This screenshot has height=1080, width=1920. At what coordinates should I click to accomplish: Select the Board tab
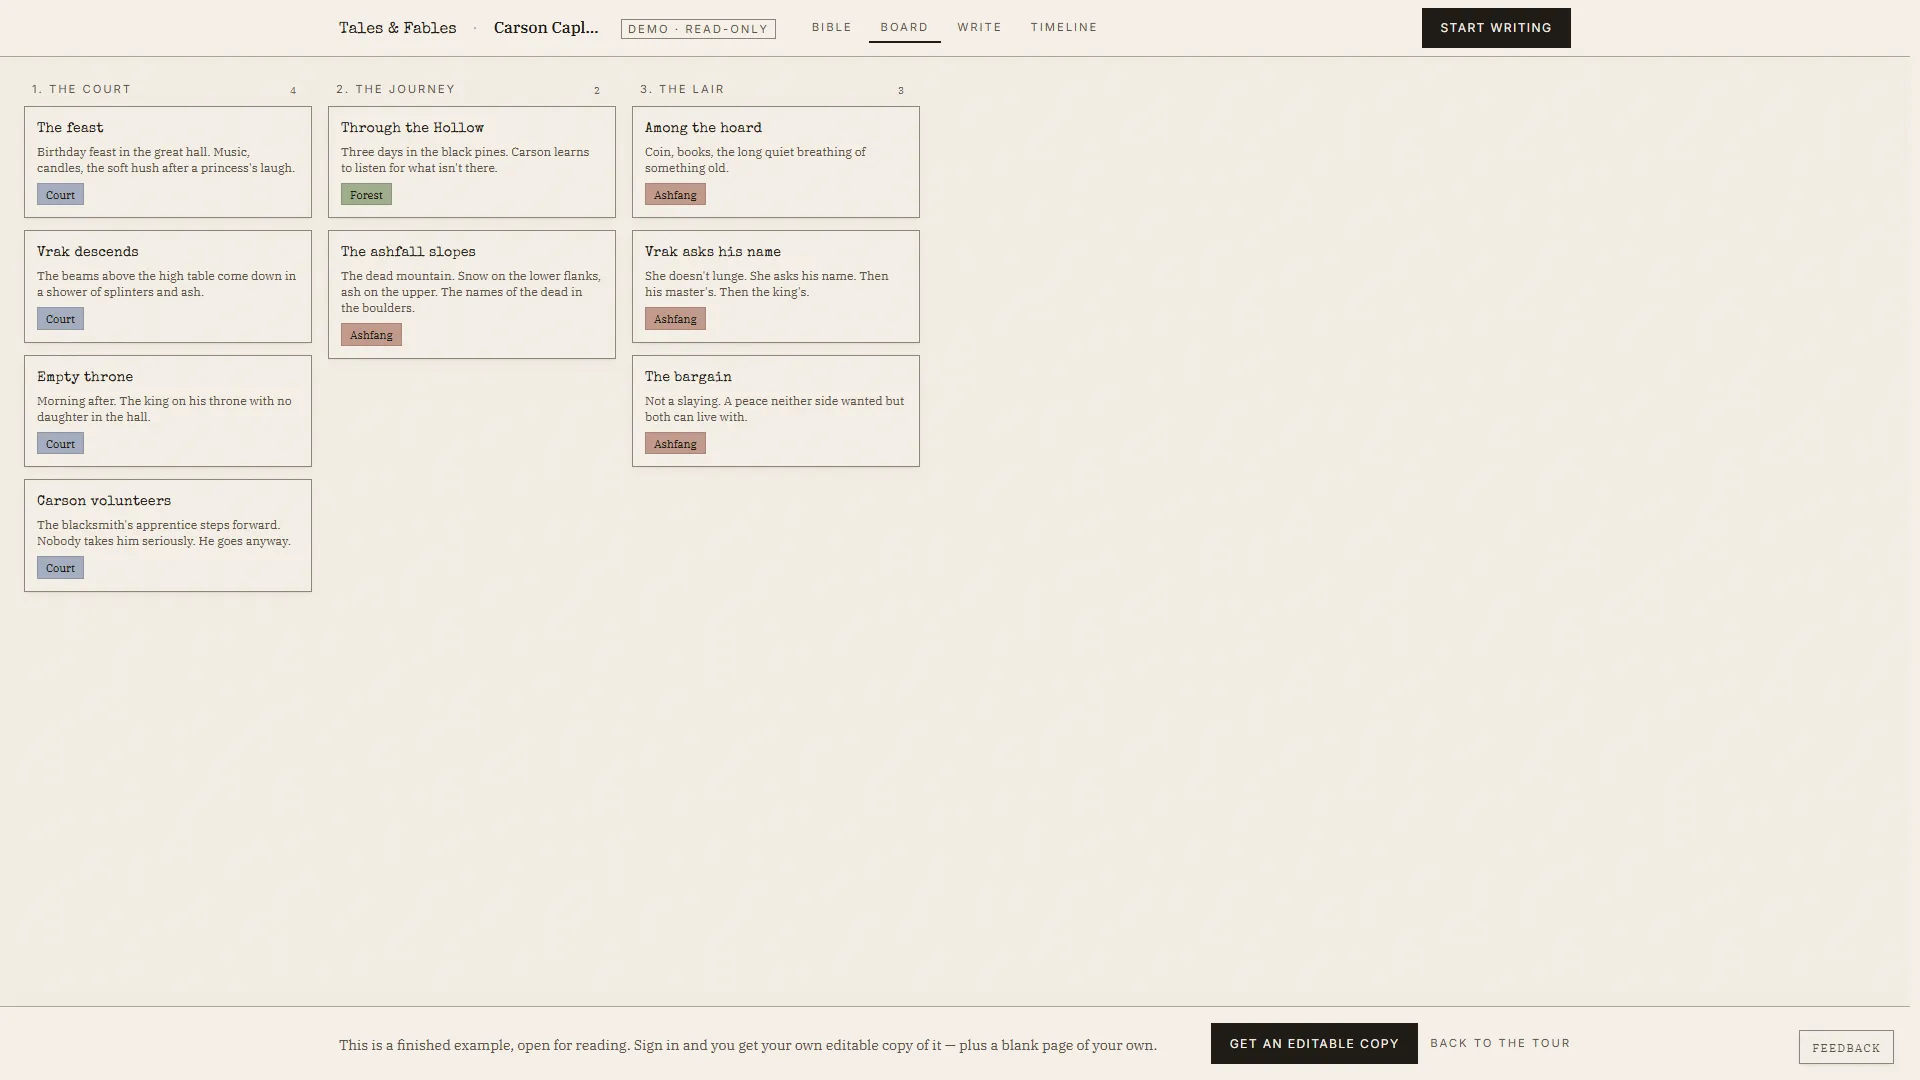[904, 27]
